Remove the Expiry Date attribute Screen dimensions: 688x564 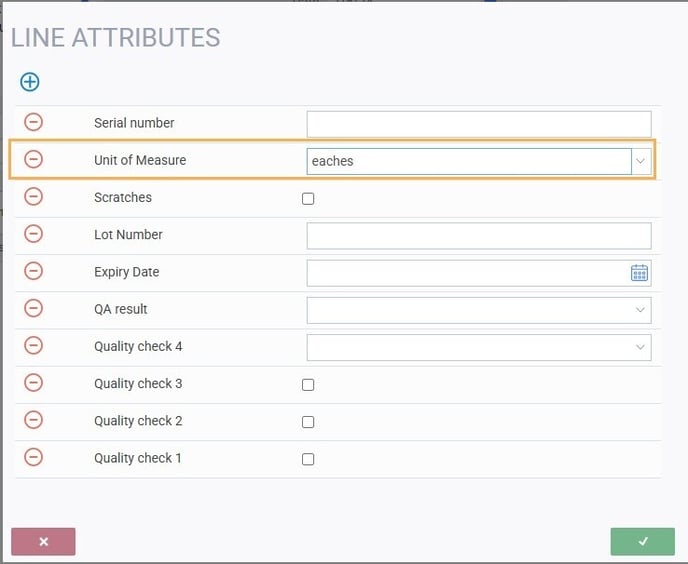[x=33, y=271]
